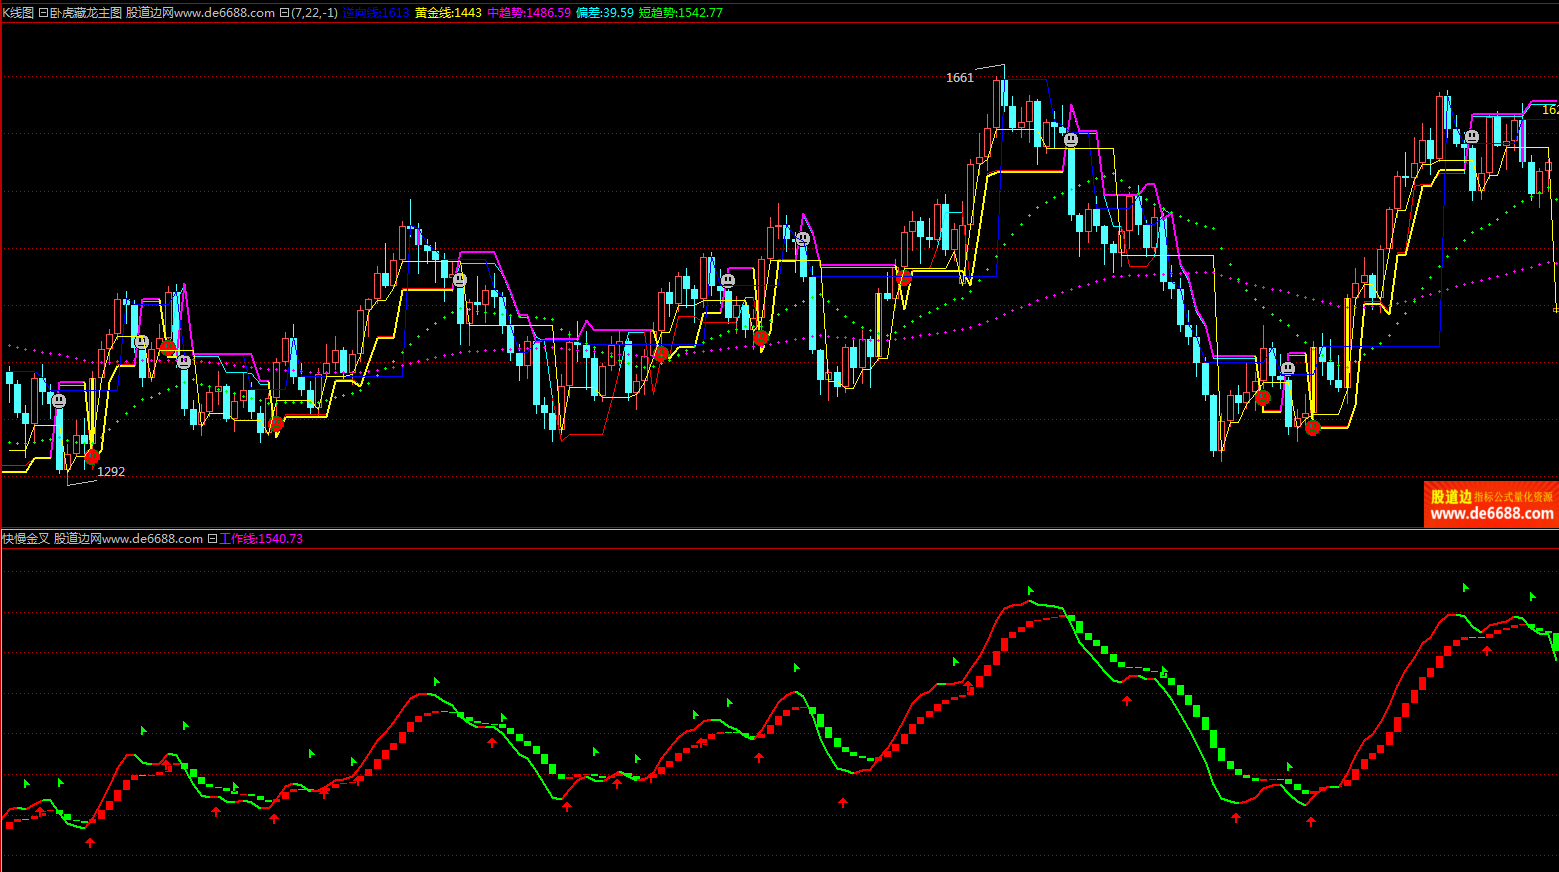The width and height of the screenshot is (1559, 872).
Task: Select the yellow 黄金线:1443 legend entry
Action: point(448,13)
